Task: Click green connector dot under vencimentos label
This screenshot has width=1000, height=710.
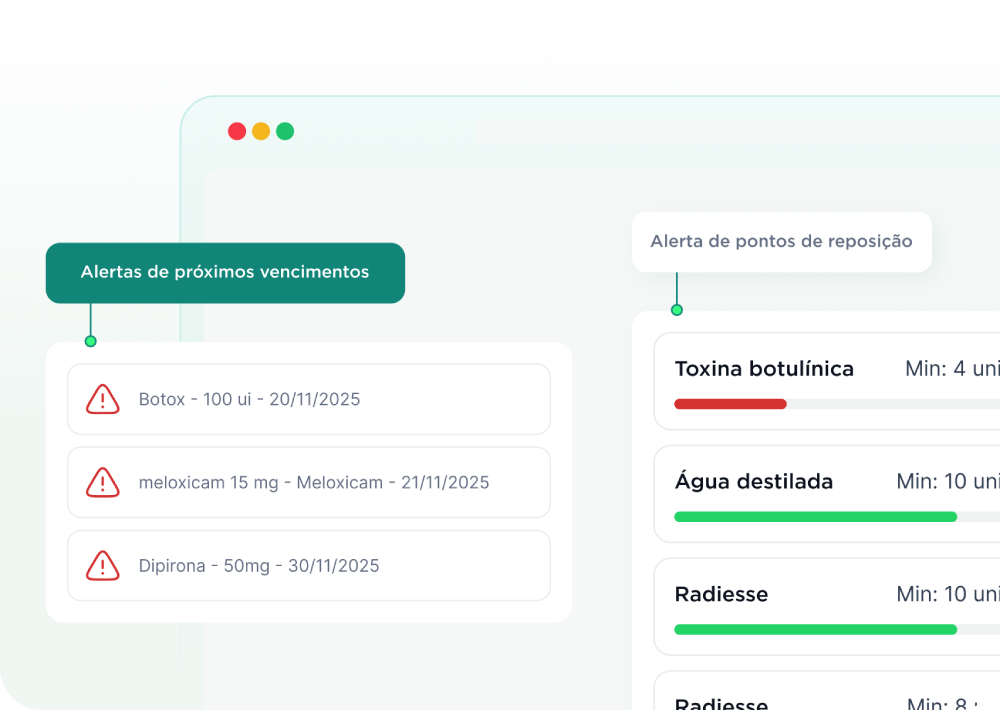Action: [x=91, y=341]
